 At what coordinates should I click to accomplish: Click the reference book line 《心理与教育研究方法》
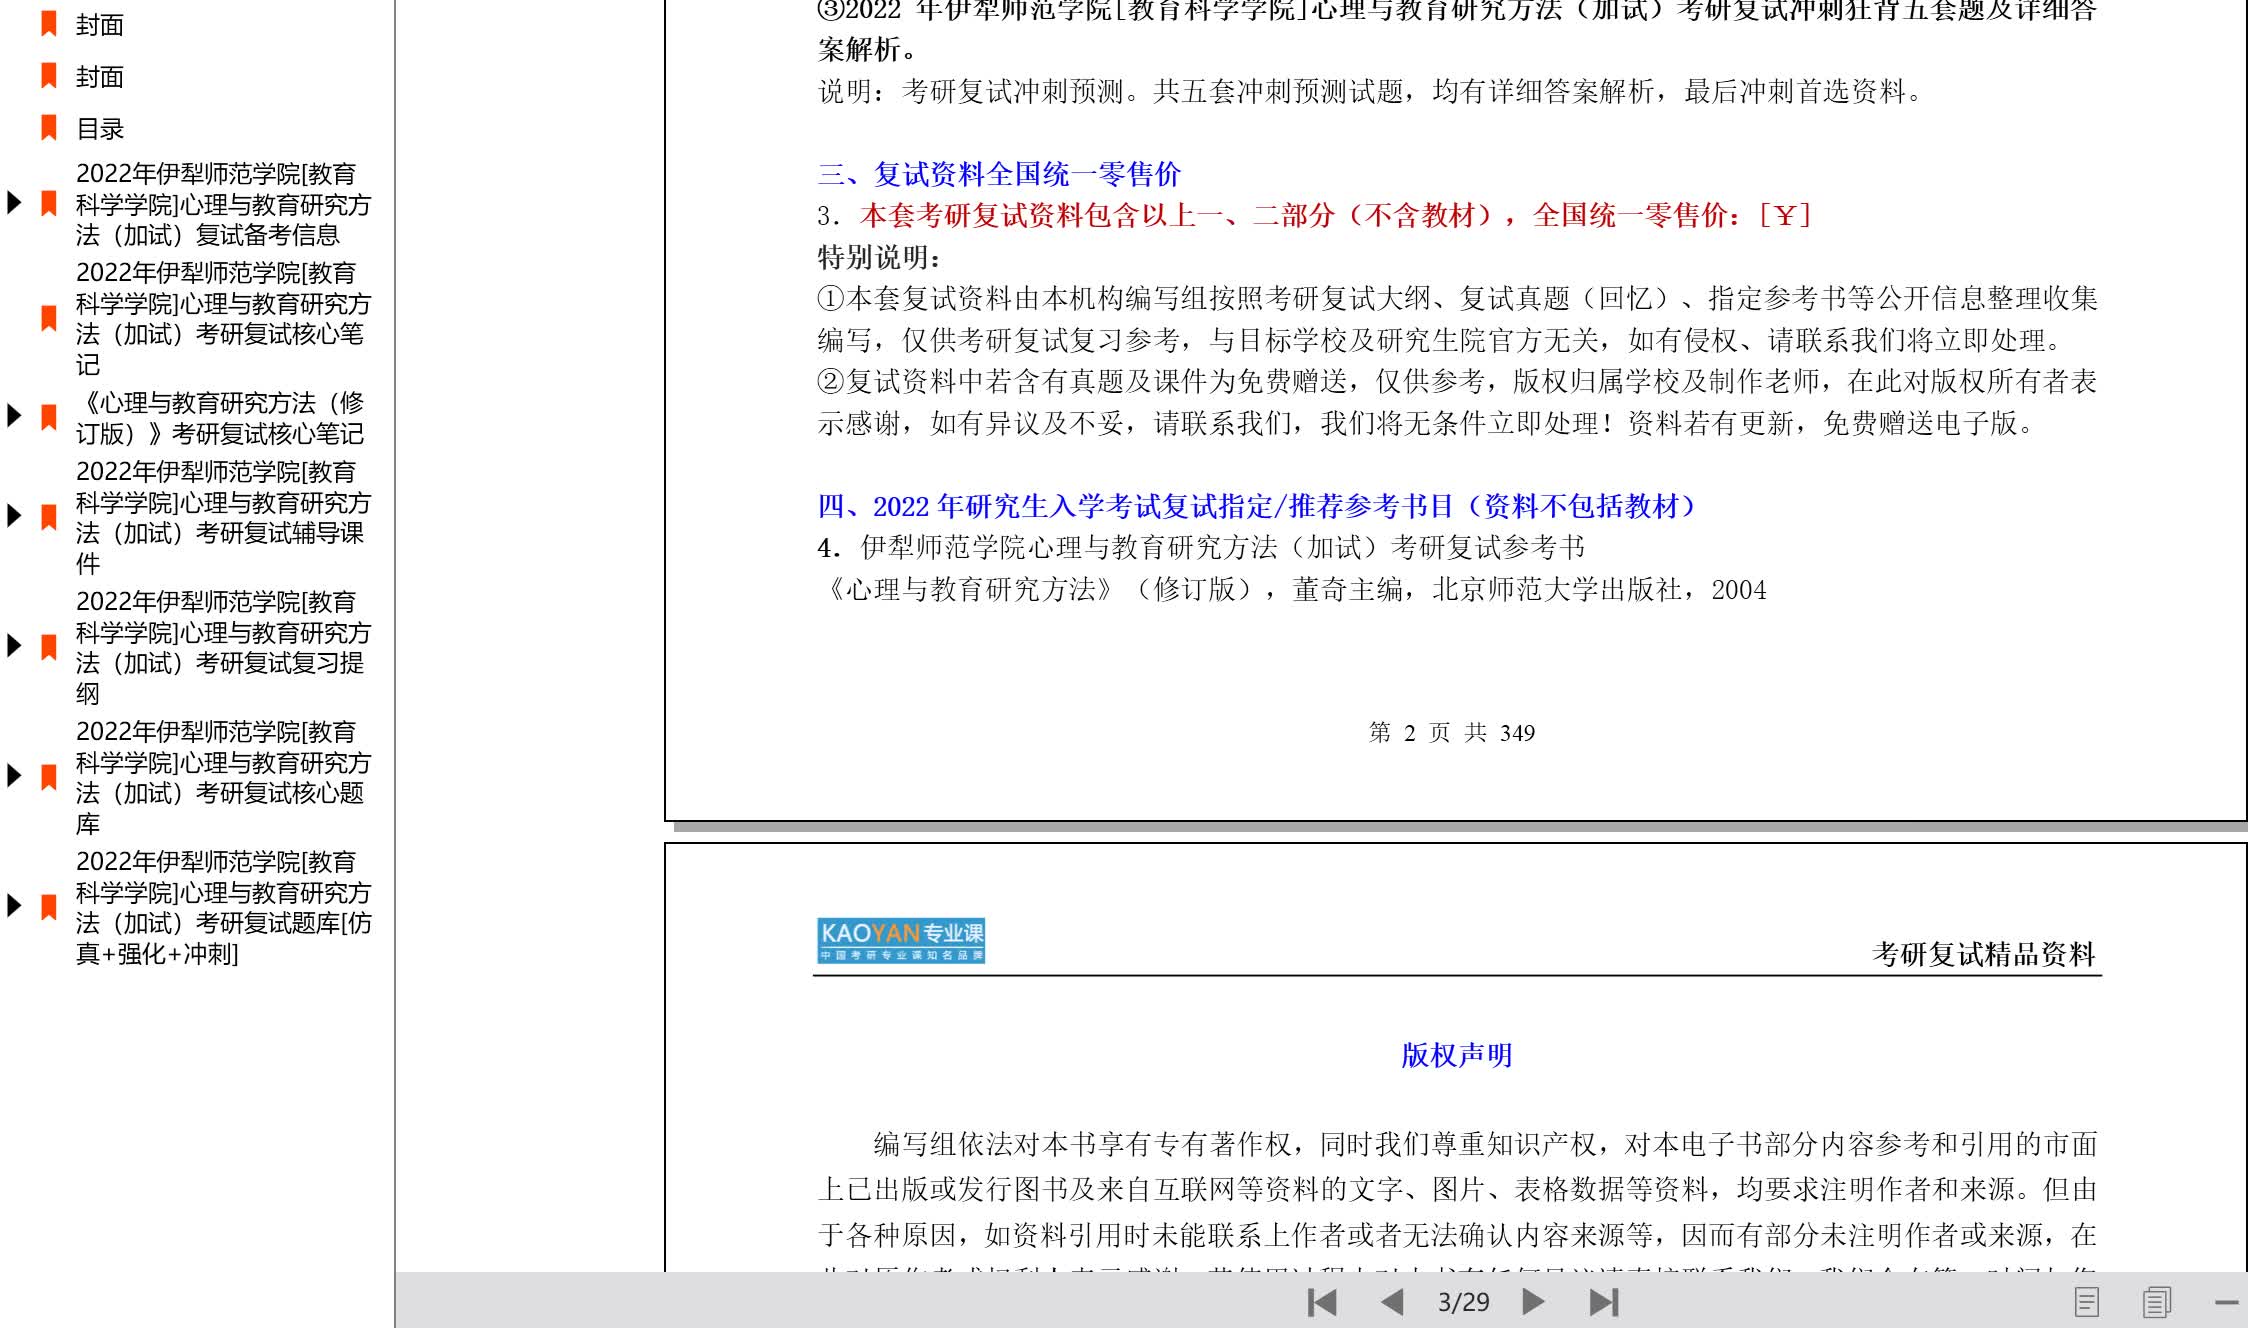tap(1292, 589)
